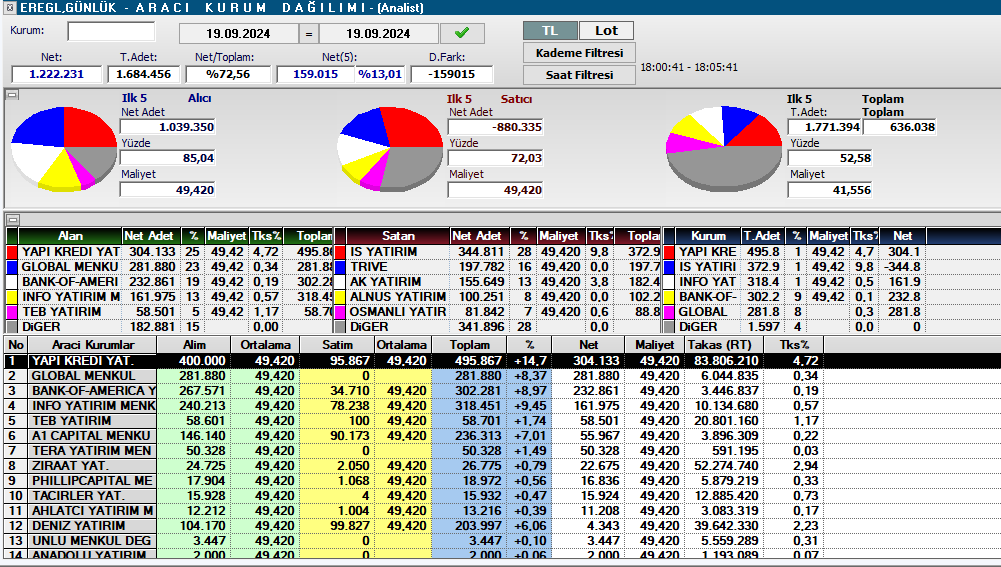This screenshot has height=567, width=1001.
Task: Click the Net Adet 1.039.350 buyer field
Action: point(167,127)
